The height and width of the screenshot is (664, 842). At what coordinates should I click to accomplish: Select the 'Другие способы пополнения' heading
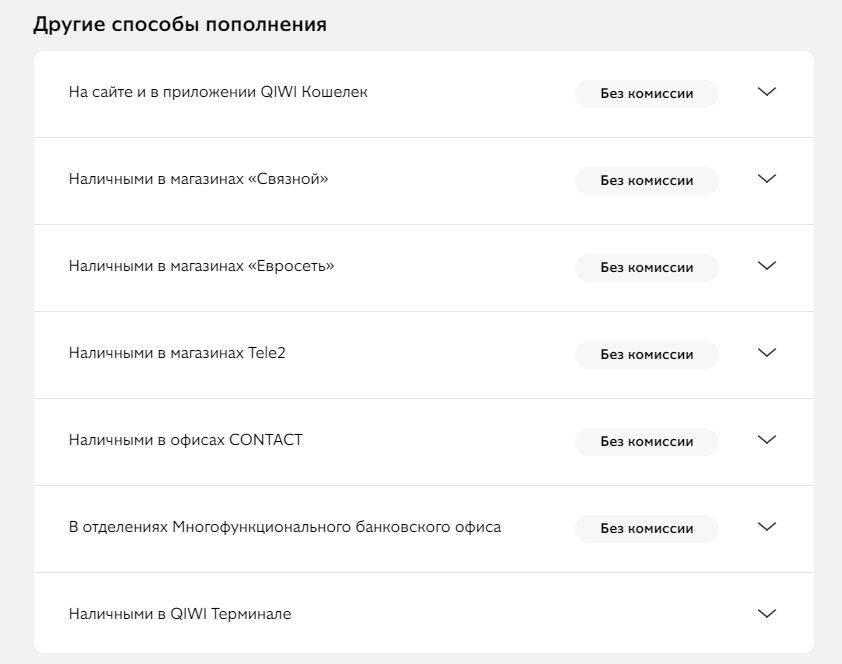180,25
